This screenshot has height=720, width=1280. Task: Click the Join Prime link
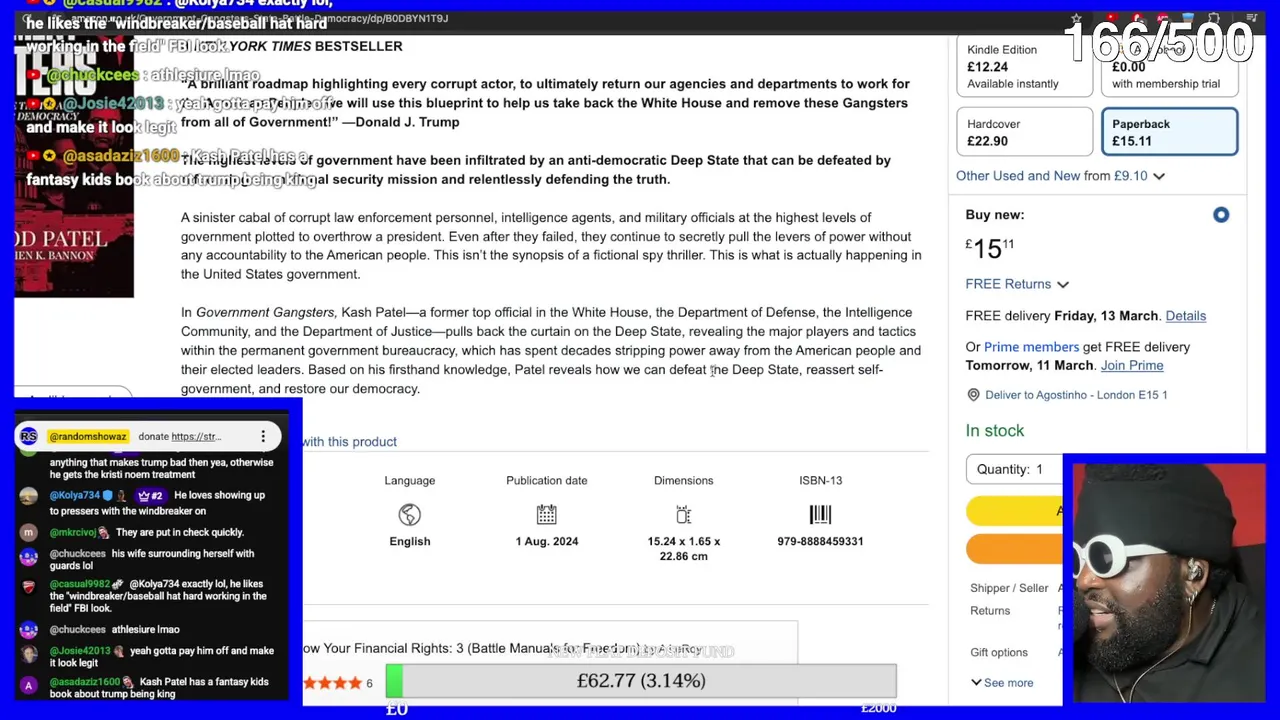tap(1132, 366)
